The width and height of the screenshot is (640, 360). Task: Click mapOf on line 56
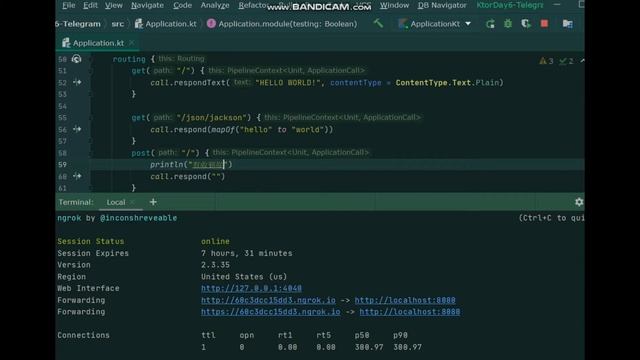(x=223, y=129)
